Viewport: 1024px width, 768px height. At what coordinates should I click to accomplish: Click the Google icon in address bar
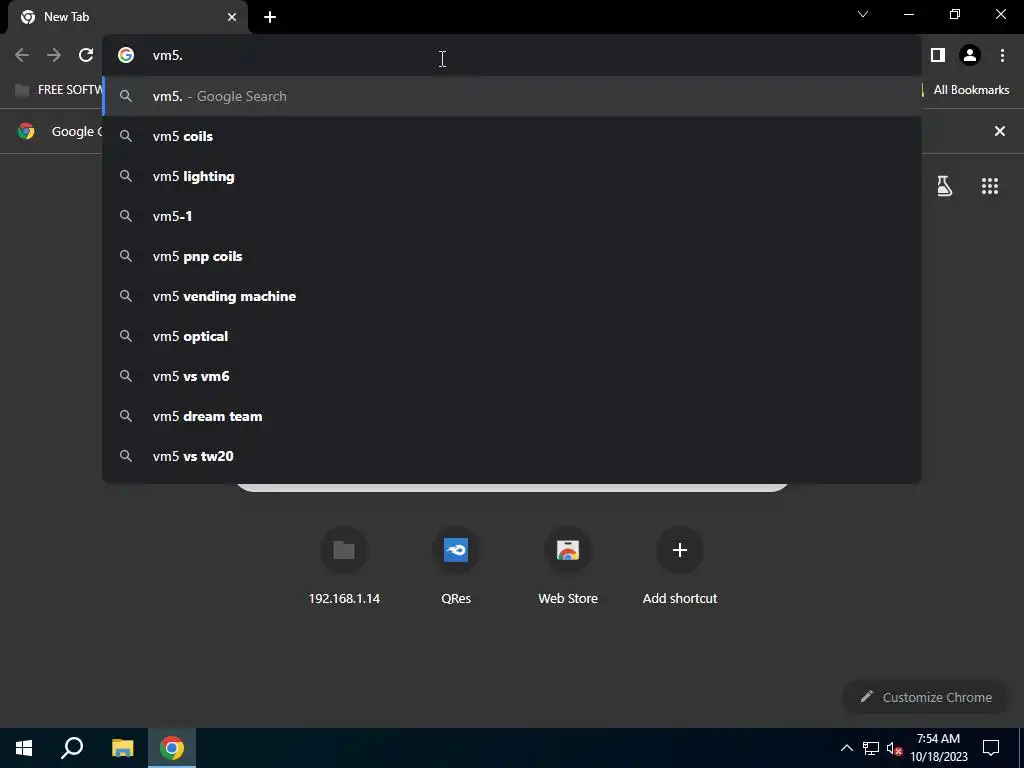[x=126, y=56]
